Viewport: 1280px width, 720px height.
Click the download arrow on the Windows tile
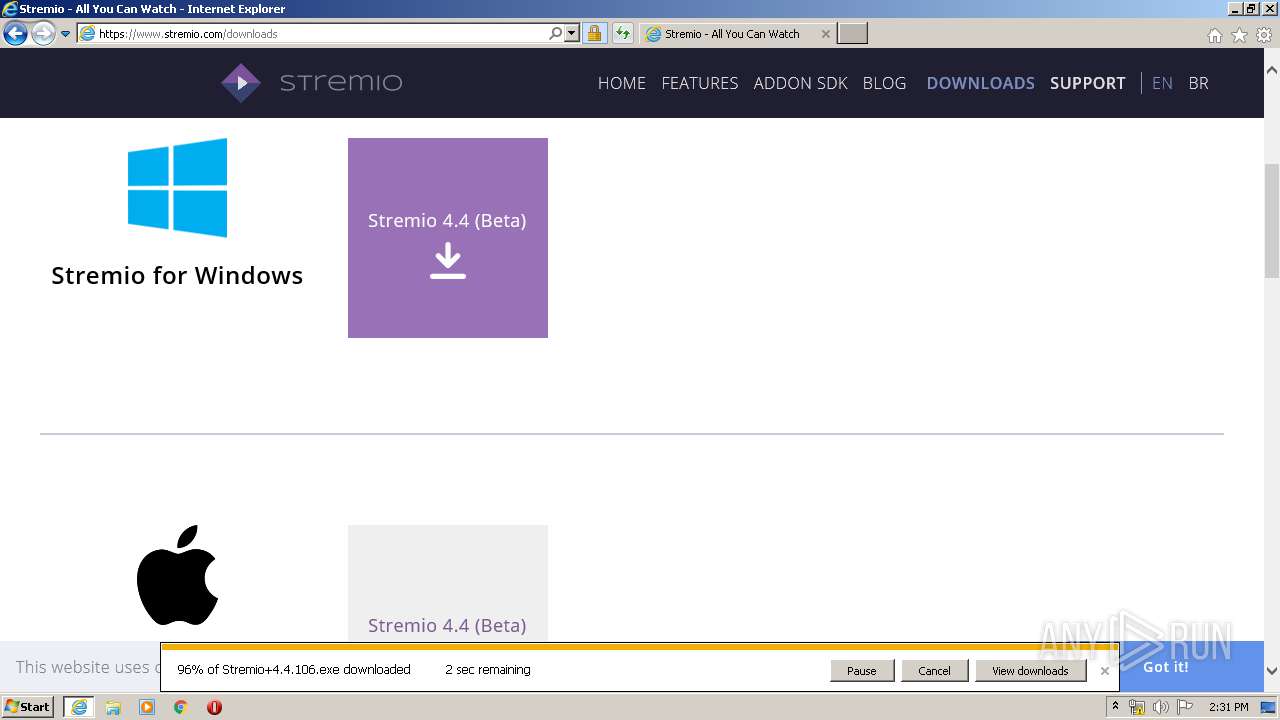[447, 262]
